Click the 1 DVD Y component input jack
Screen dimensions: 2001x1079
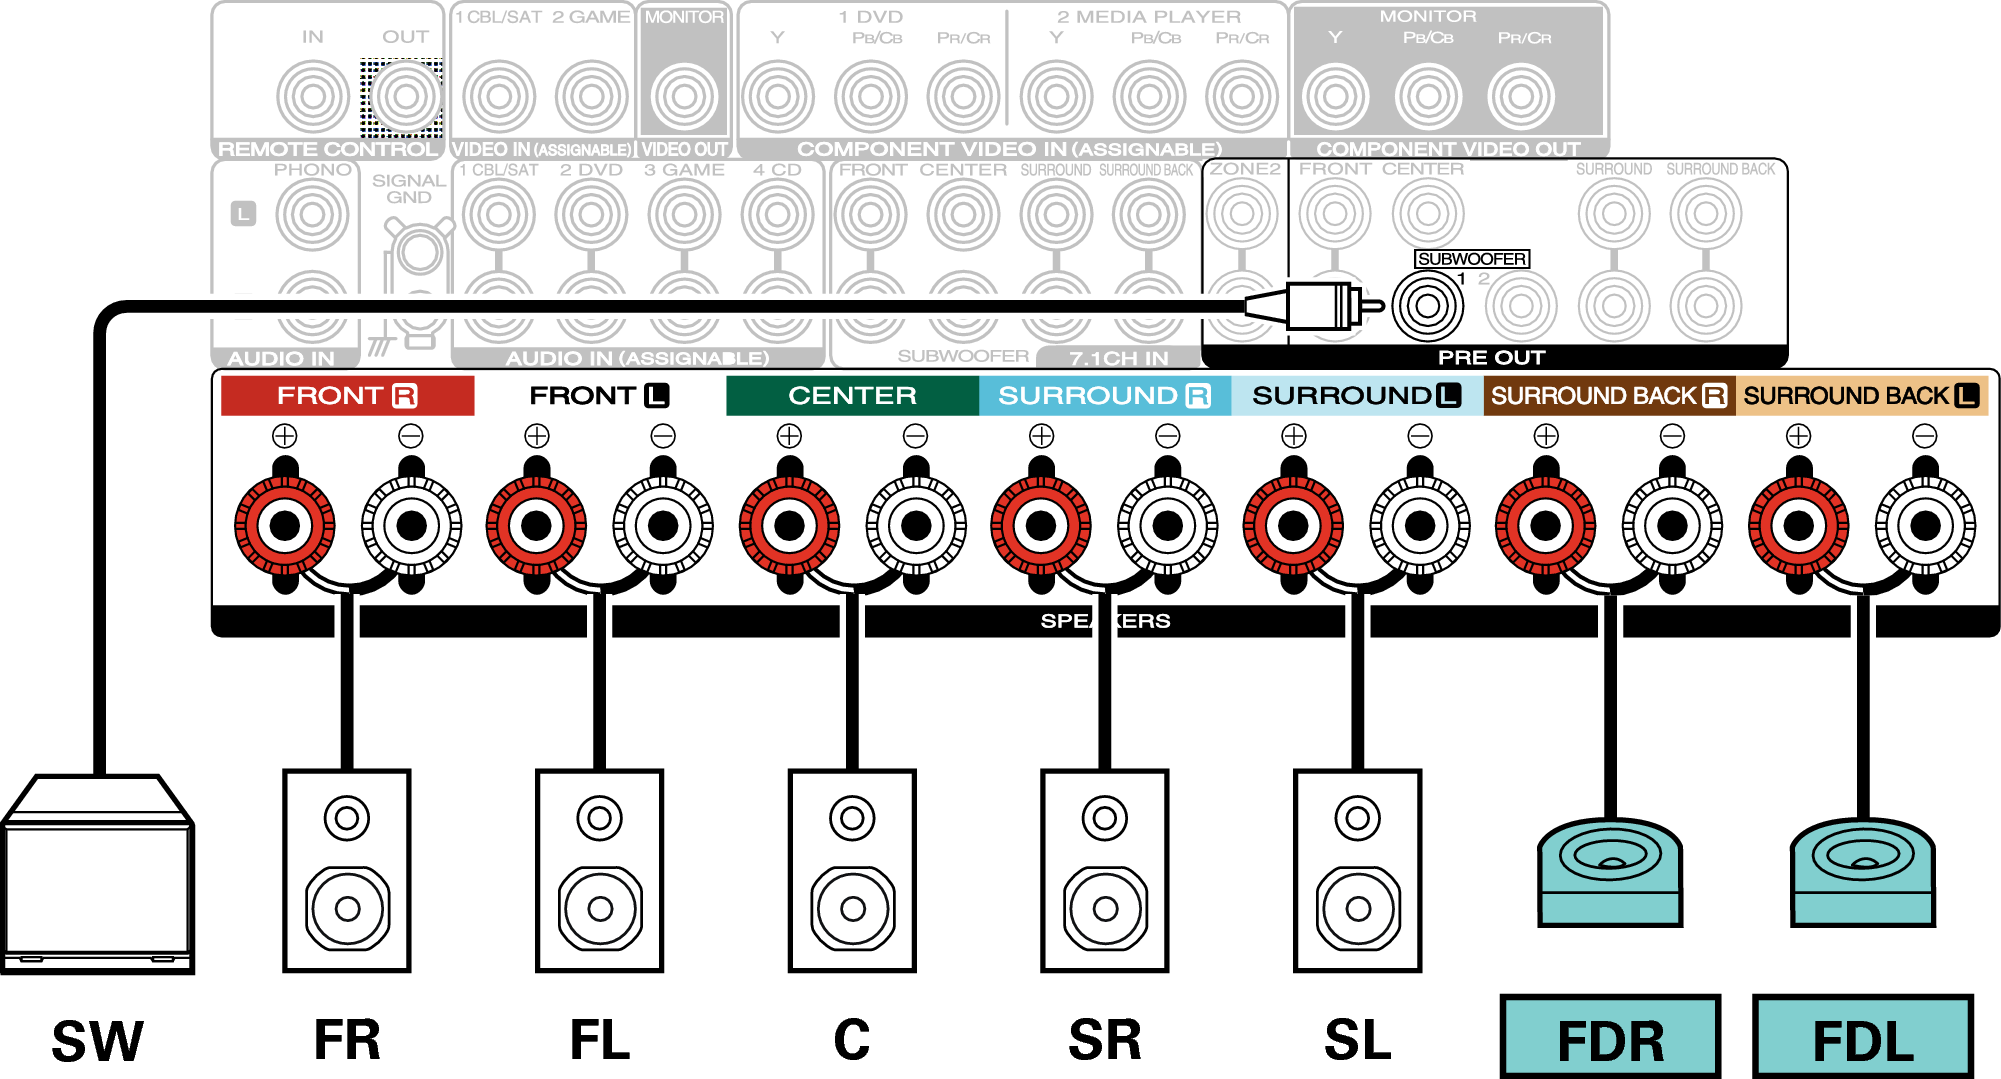click(778, 97)
